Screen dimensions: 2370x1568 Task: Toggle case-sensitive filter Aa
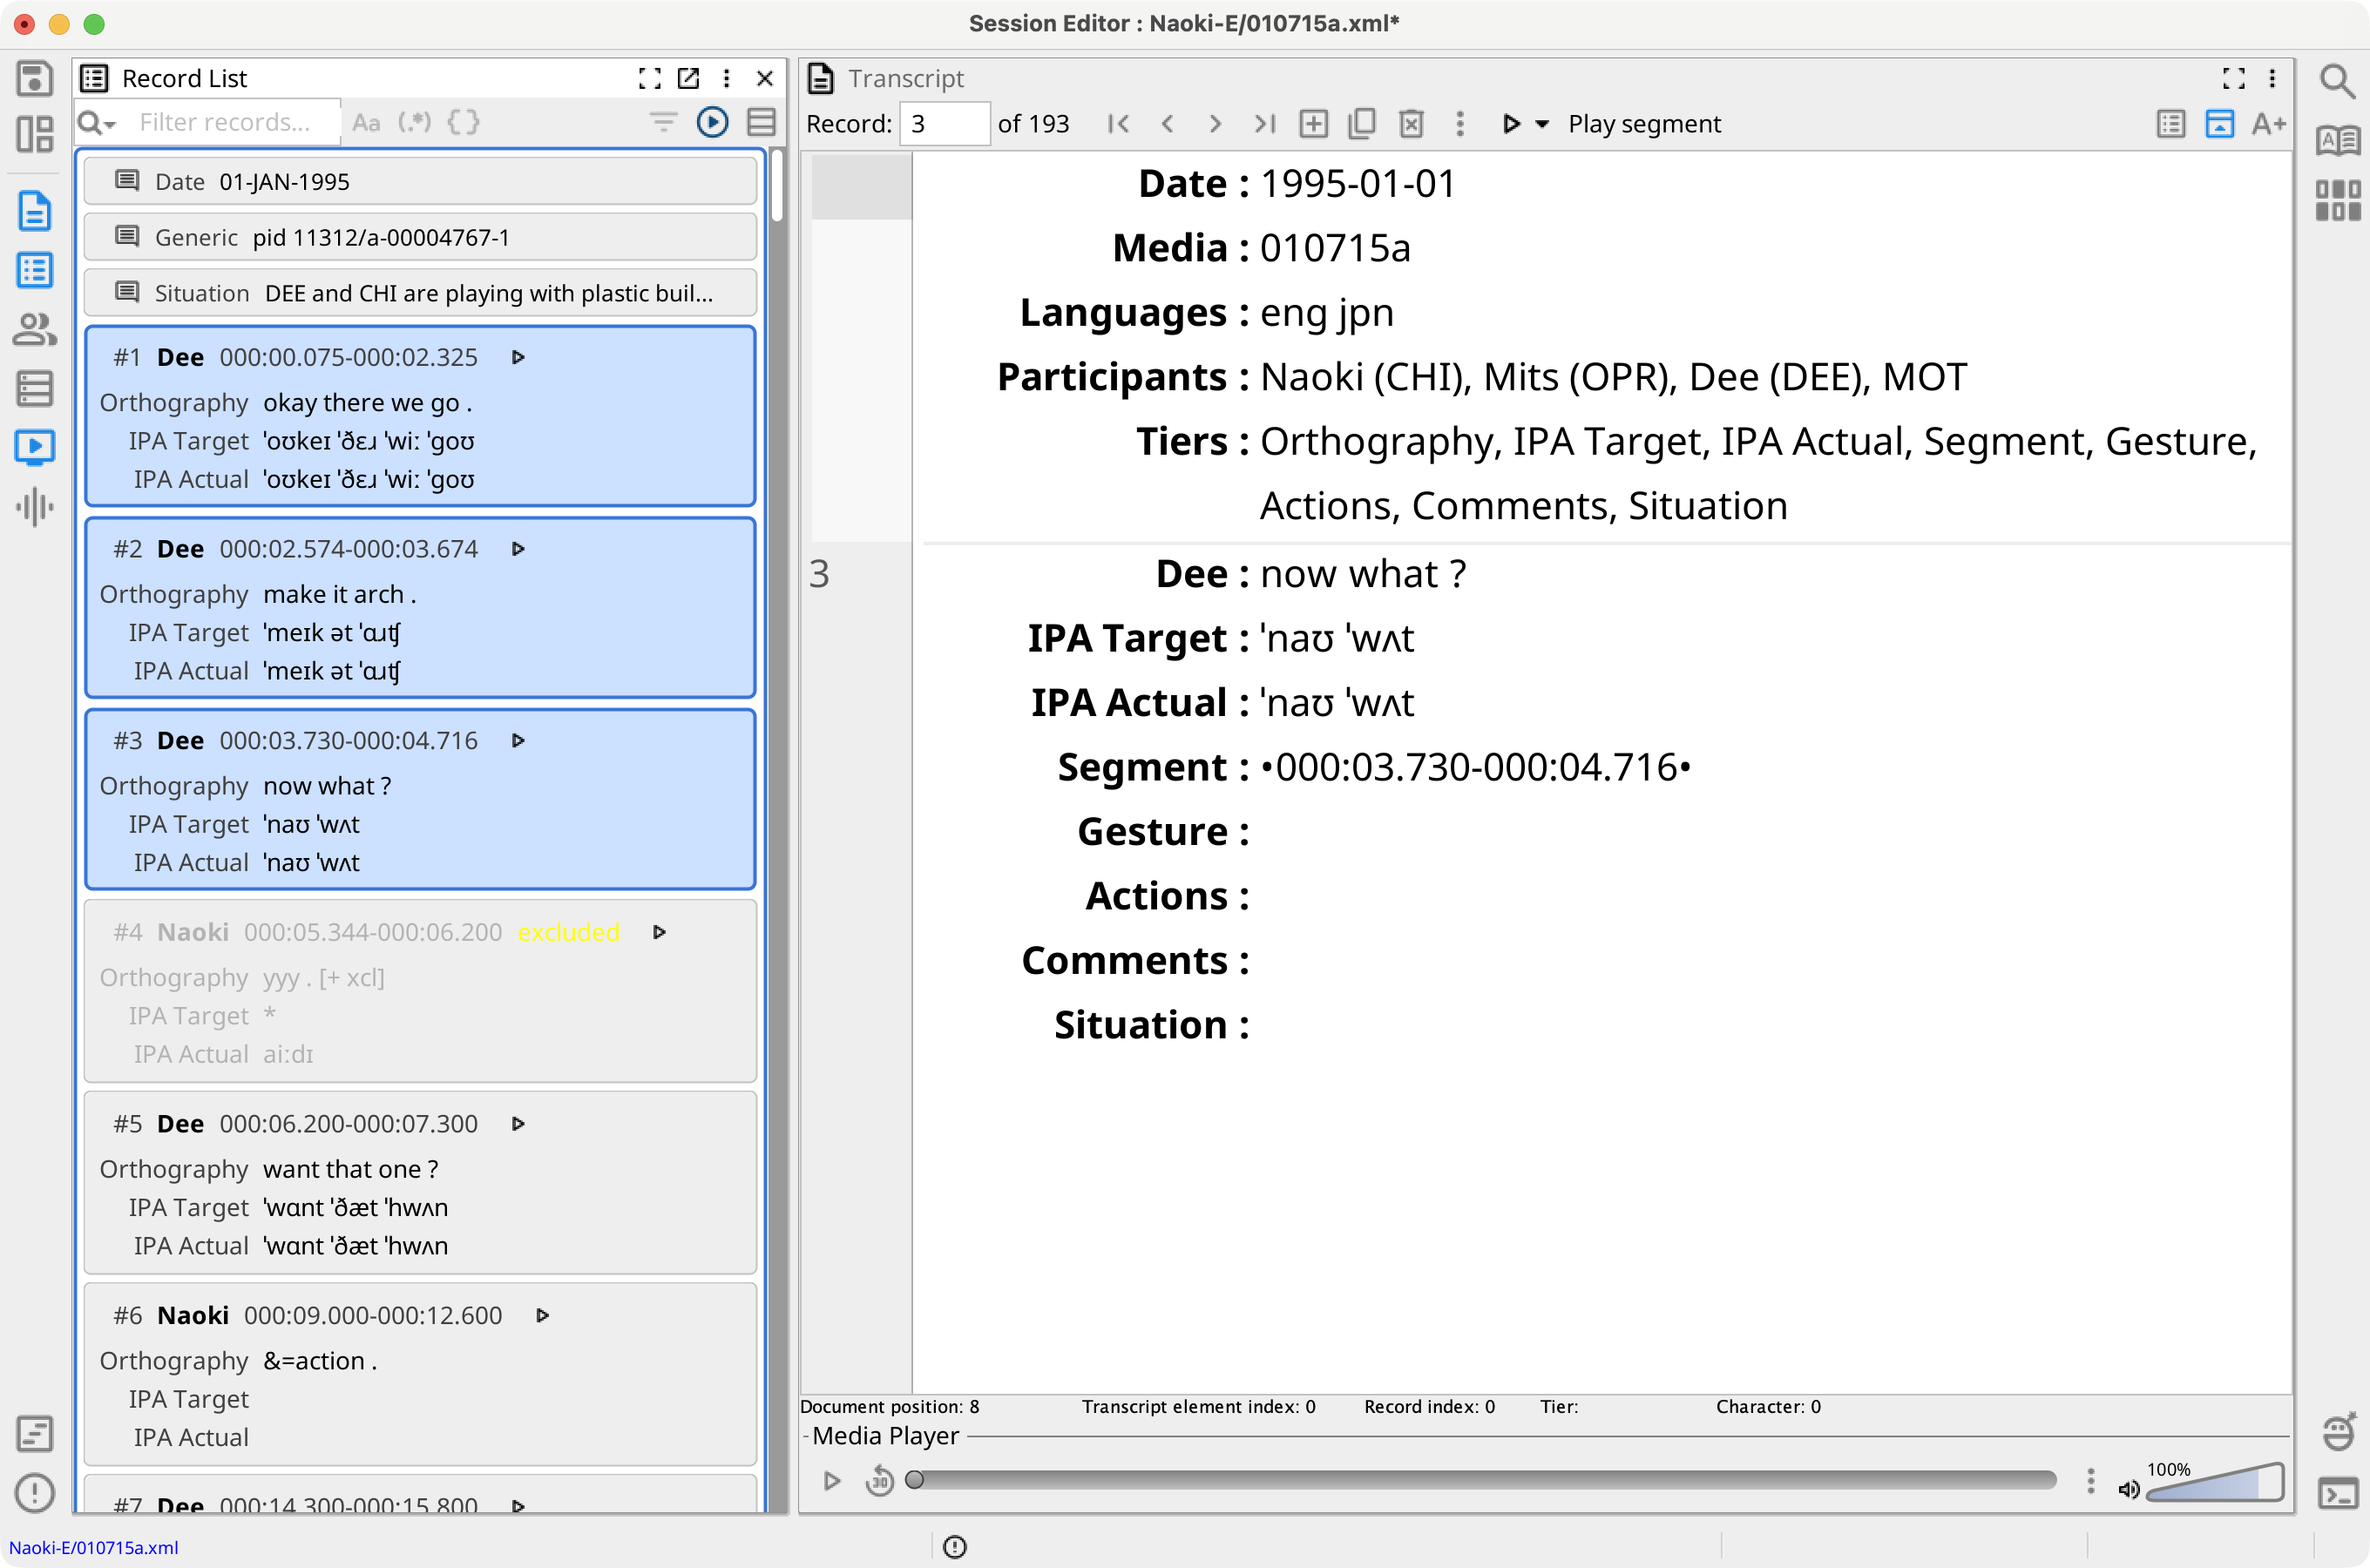pyautogui.click(x=366, y=122)
